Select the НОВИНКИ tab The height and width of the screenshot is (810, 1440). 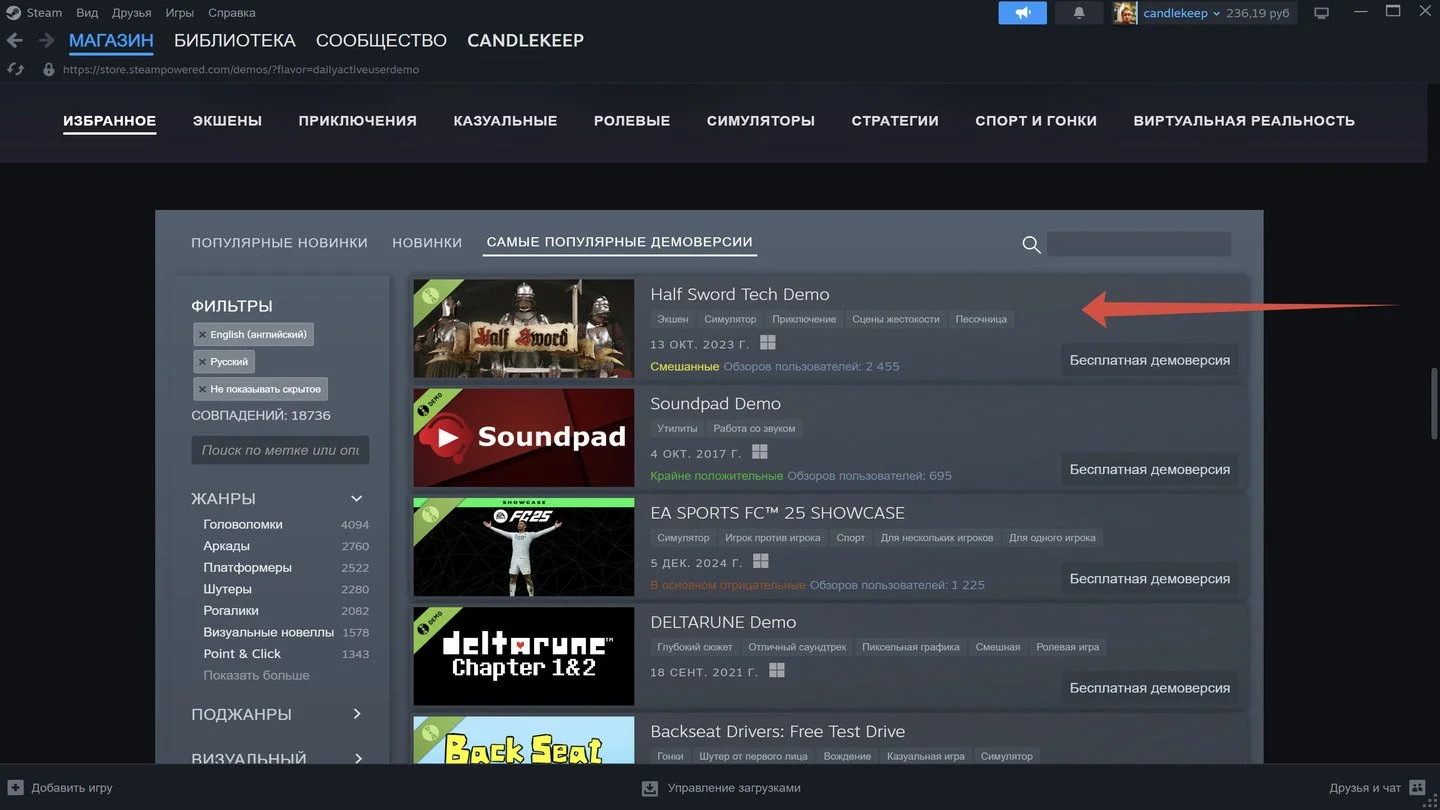pos(427,242)
